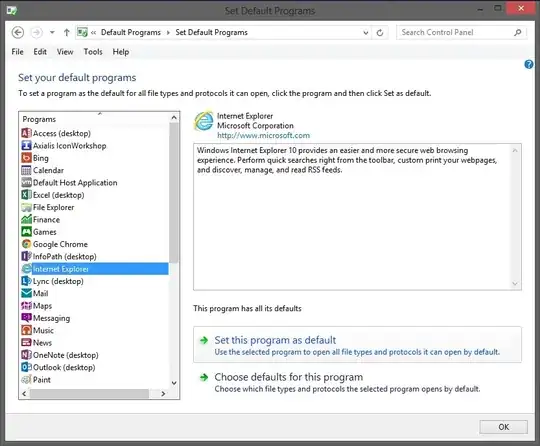Open the File menu
This screenshot has height=446, width=540.
pyautogui.click(x=18, y=52)
